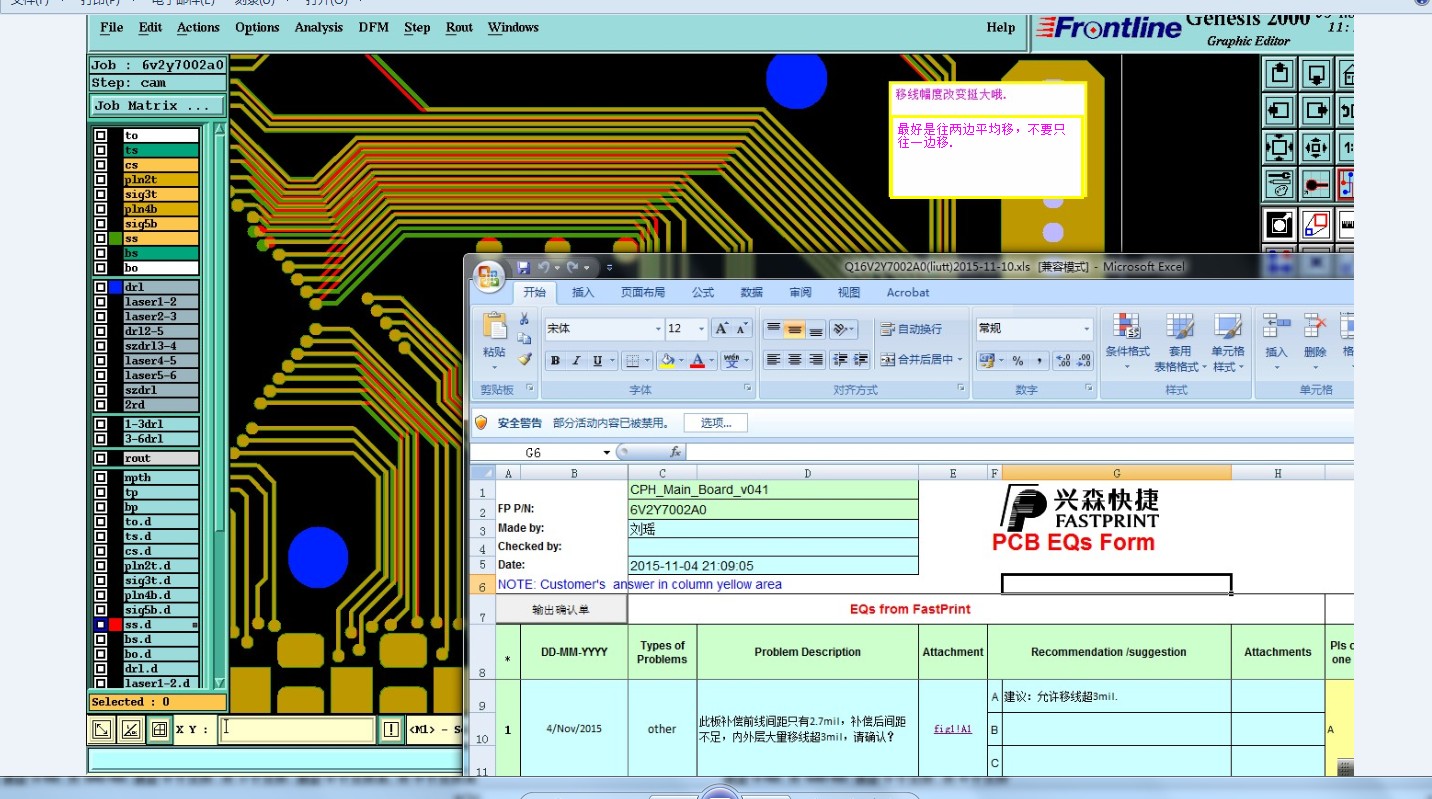Viewport: 1432px width, 799px height.
Task: Click the yellow fill color bucket swatch
Action: pyautogui.click(x=666, y=361)
